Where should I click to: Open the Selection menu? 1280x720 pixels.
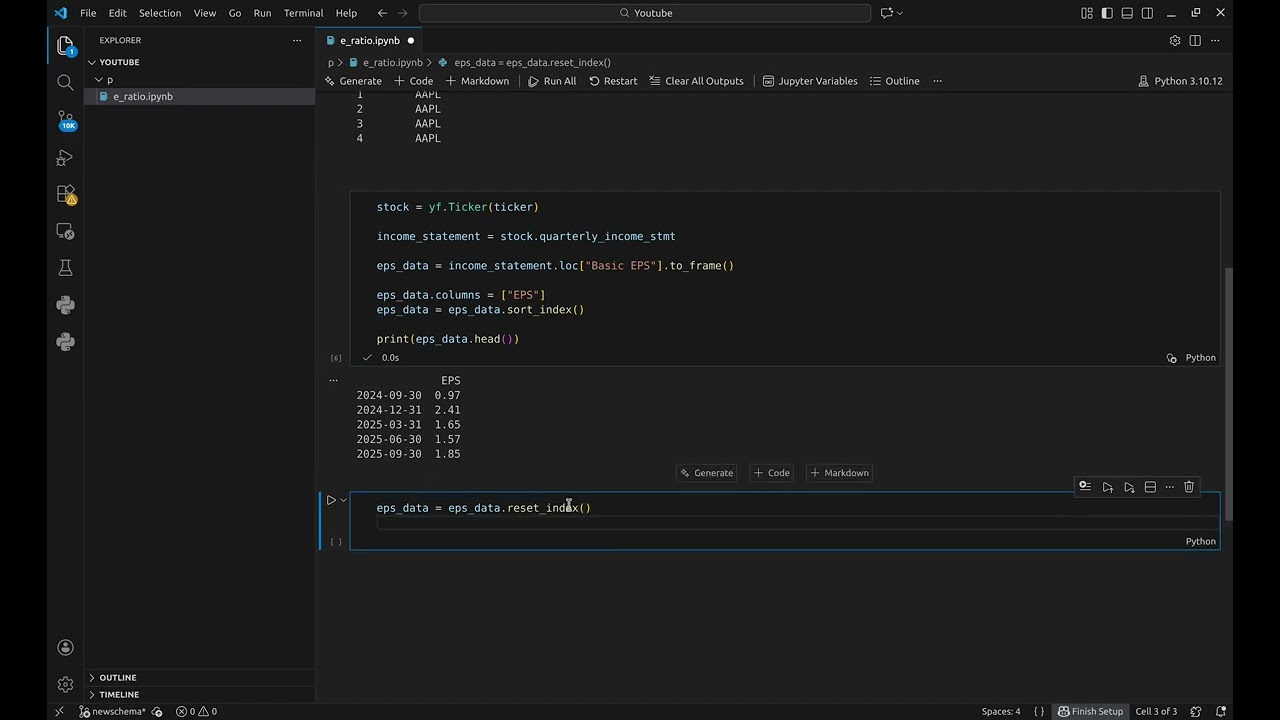[160, 13]
